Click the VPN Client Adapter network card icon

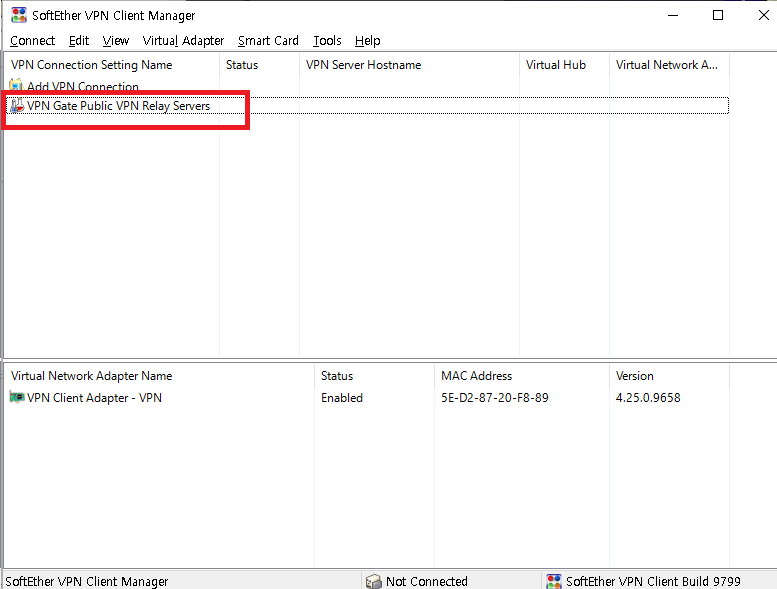(17, 397)
